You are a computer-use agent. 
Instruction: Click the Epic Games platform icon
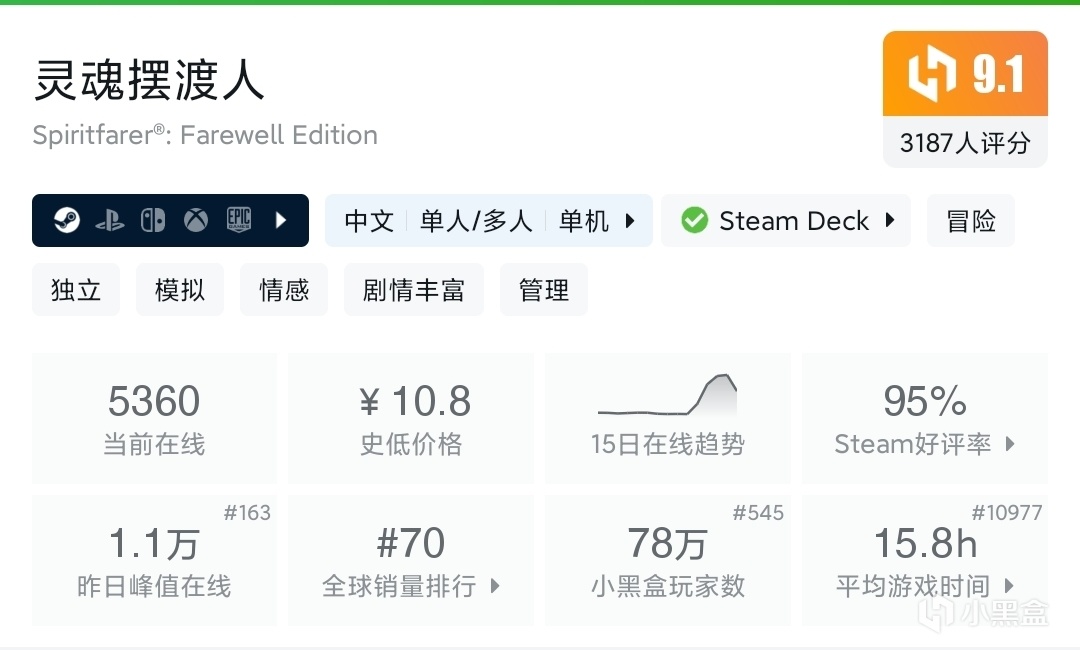[x=238, y=220]
